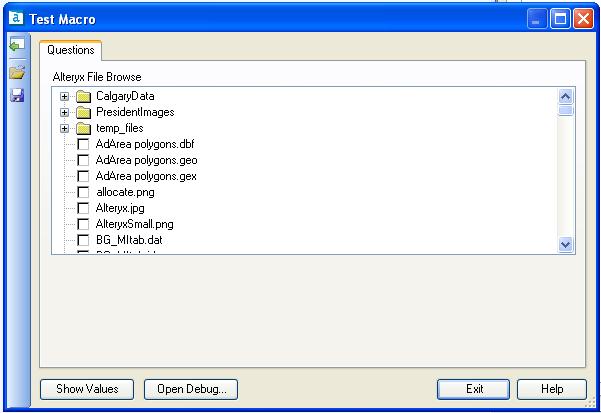Minimize the Test Macro window
The image size is (601, 413).
tap(537, 19)
